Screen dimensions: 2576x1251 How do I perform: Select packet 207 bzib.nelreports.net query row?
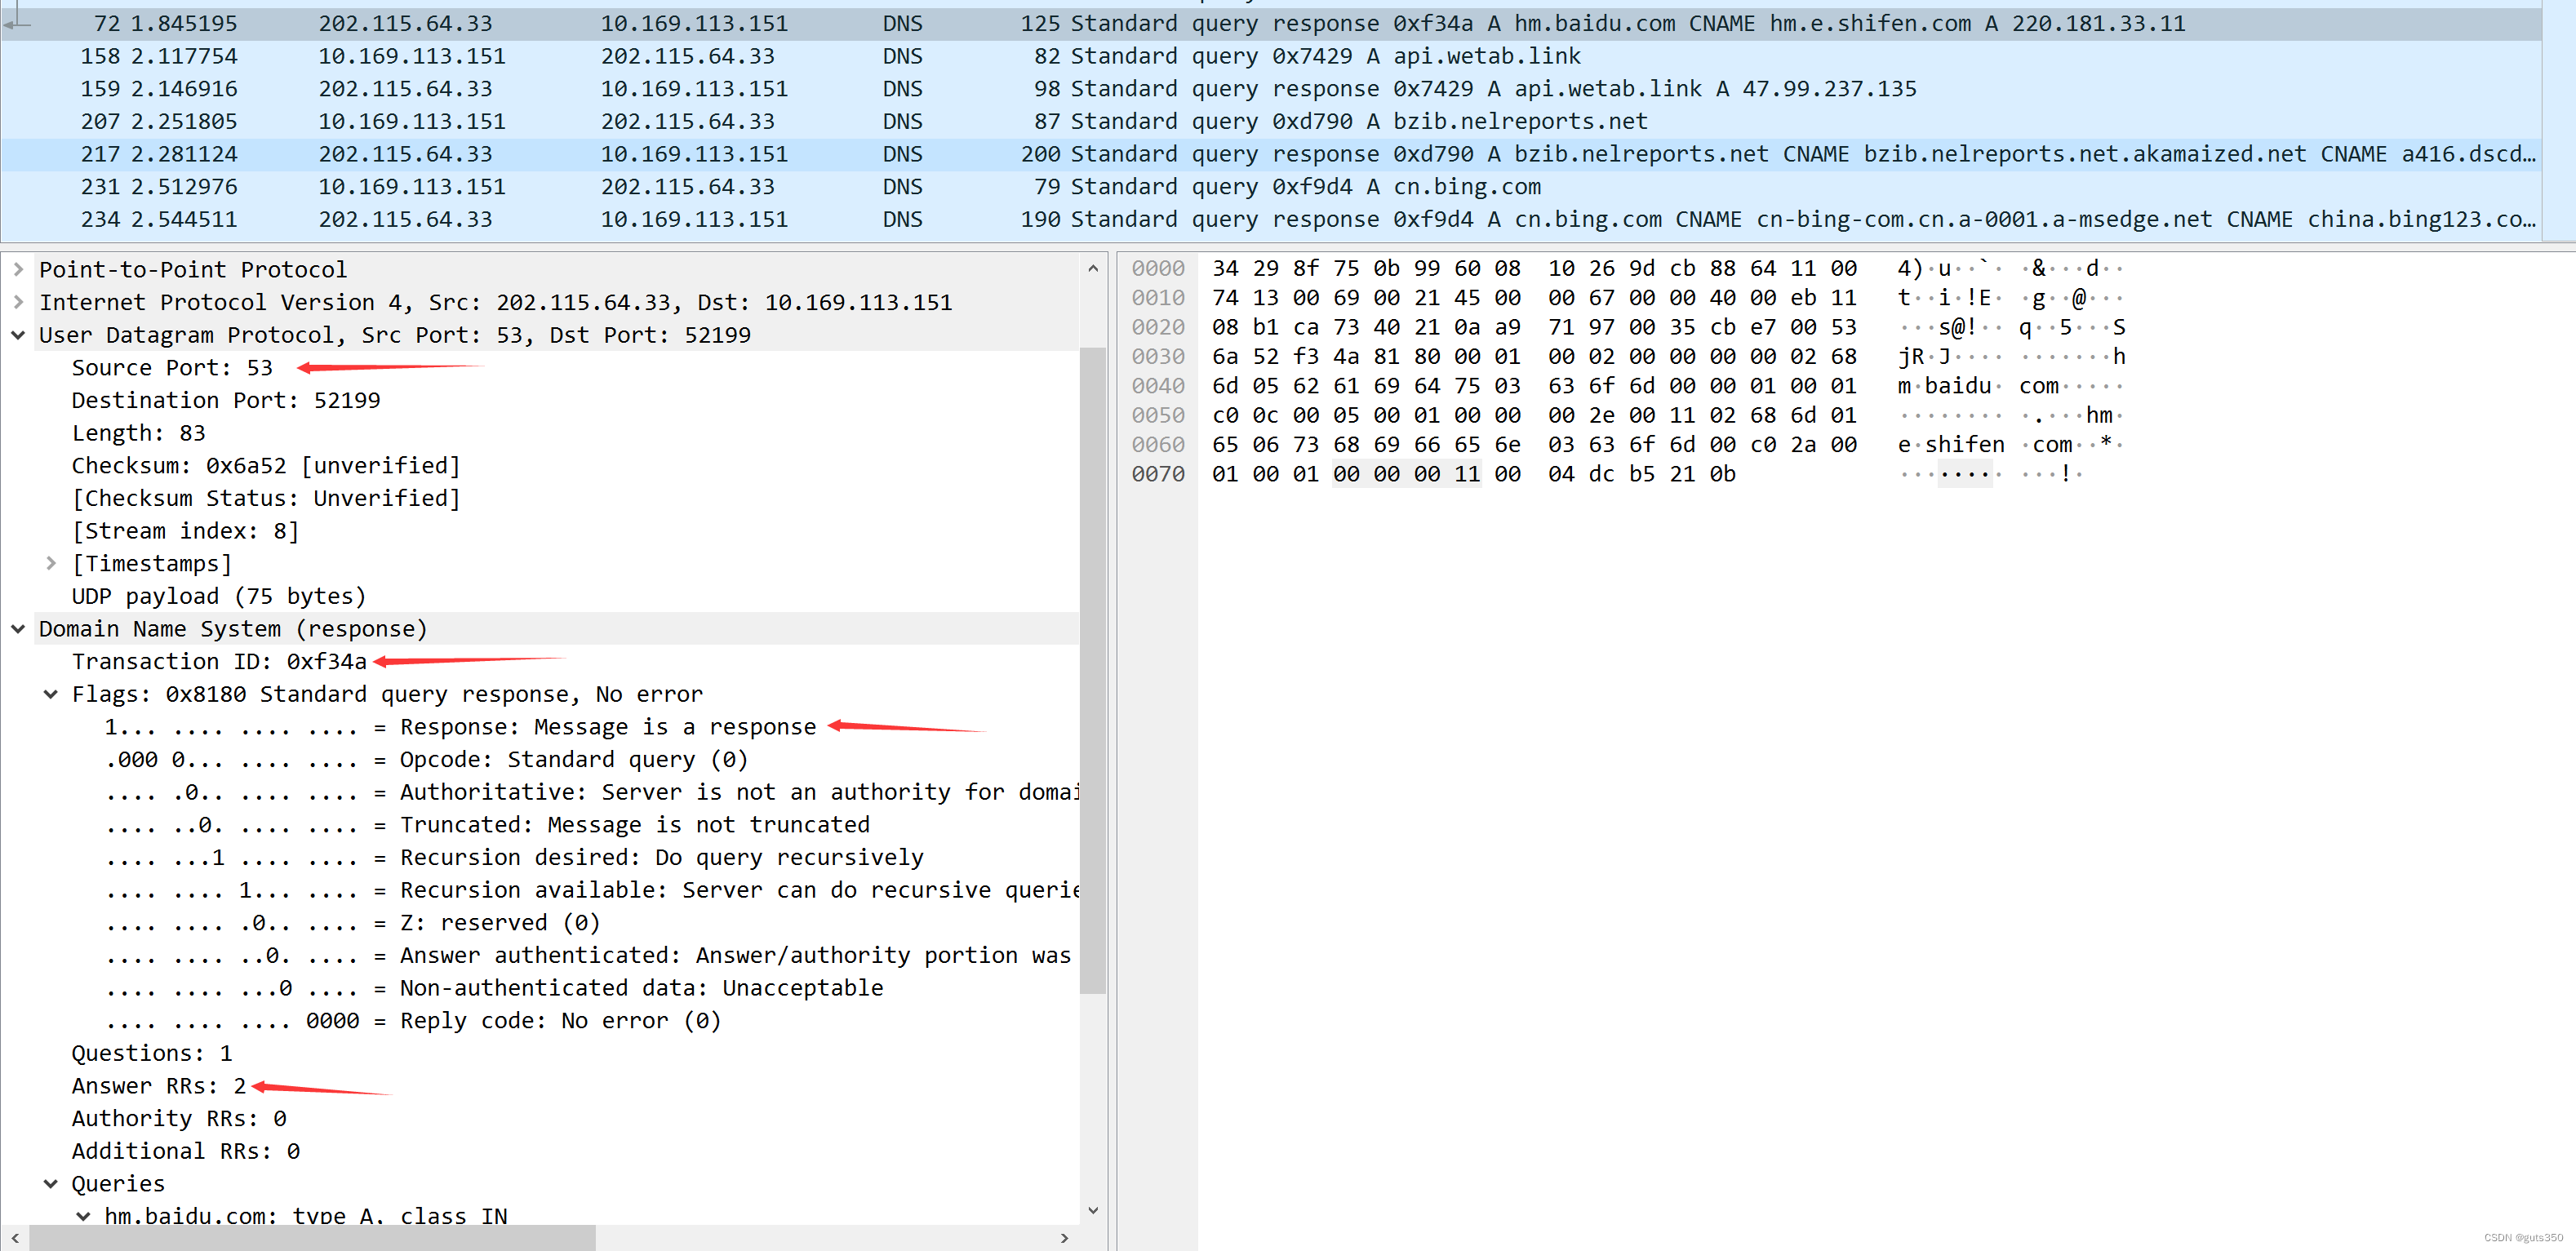1270,121
